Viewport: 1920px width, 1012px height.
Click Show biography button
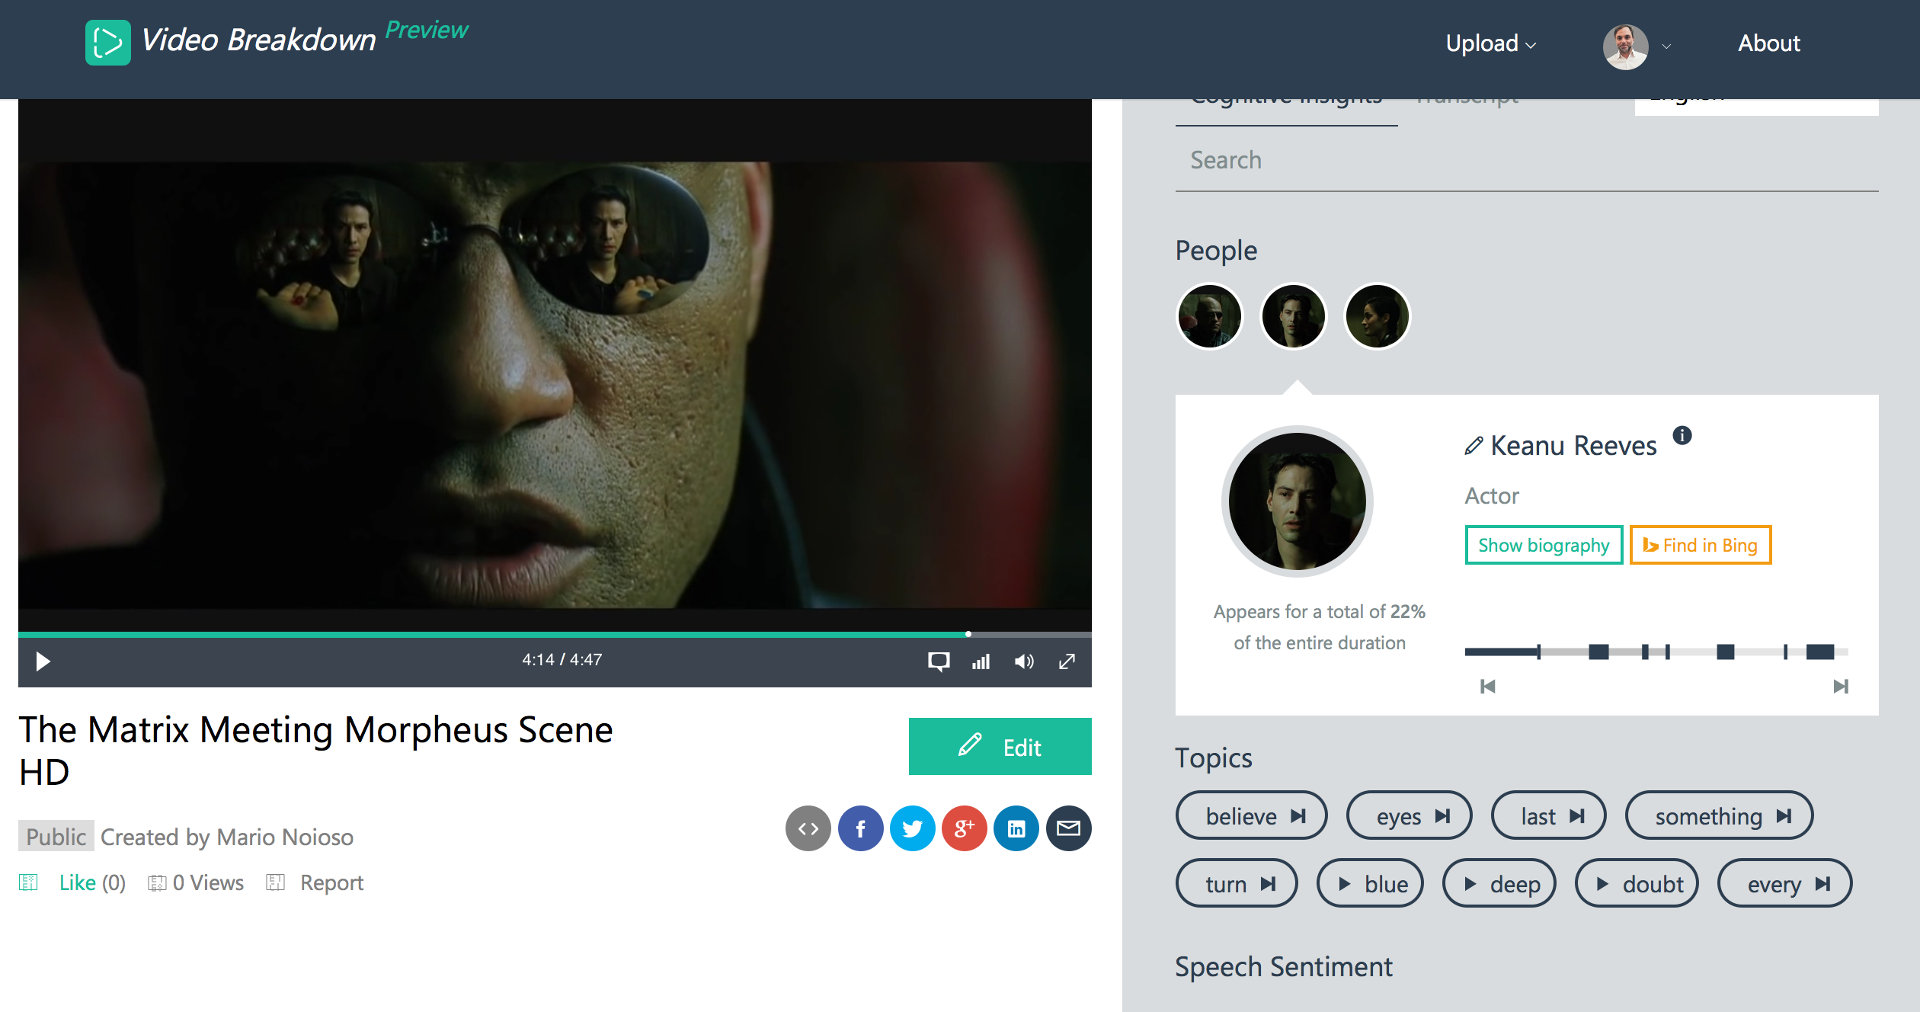pos(1543,545)
